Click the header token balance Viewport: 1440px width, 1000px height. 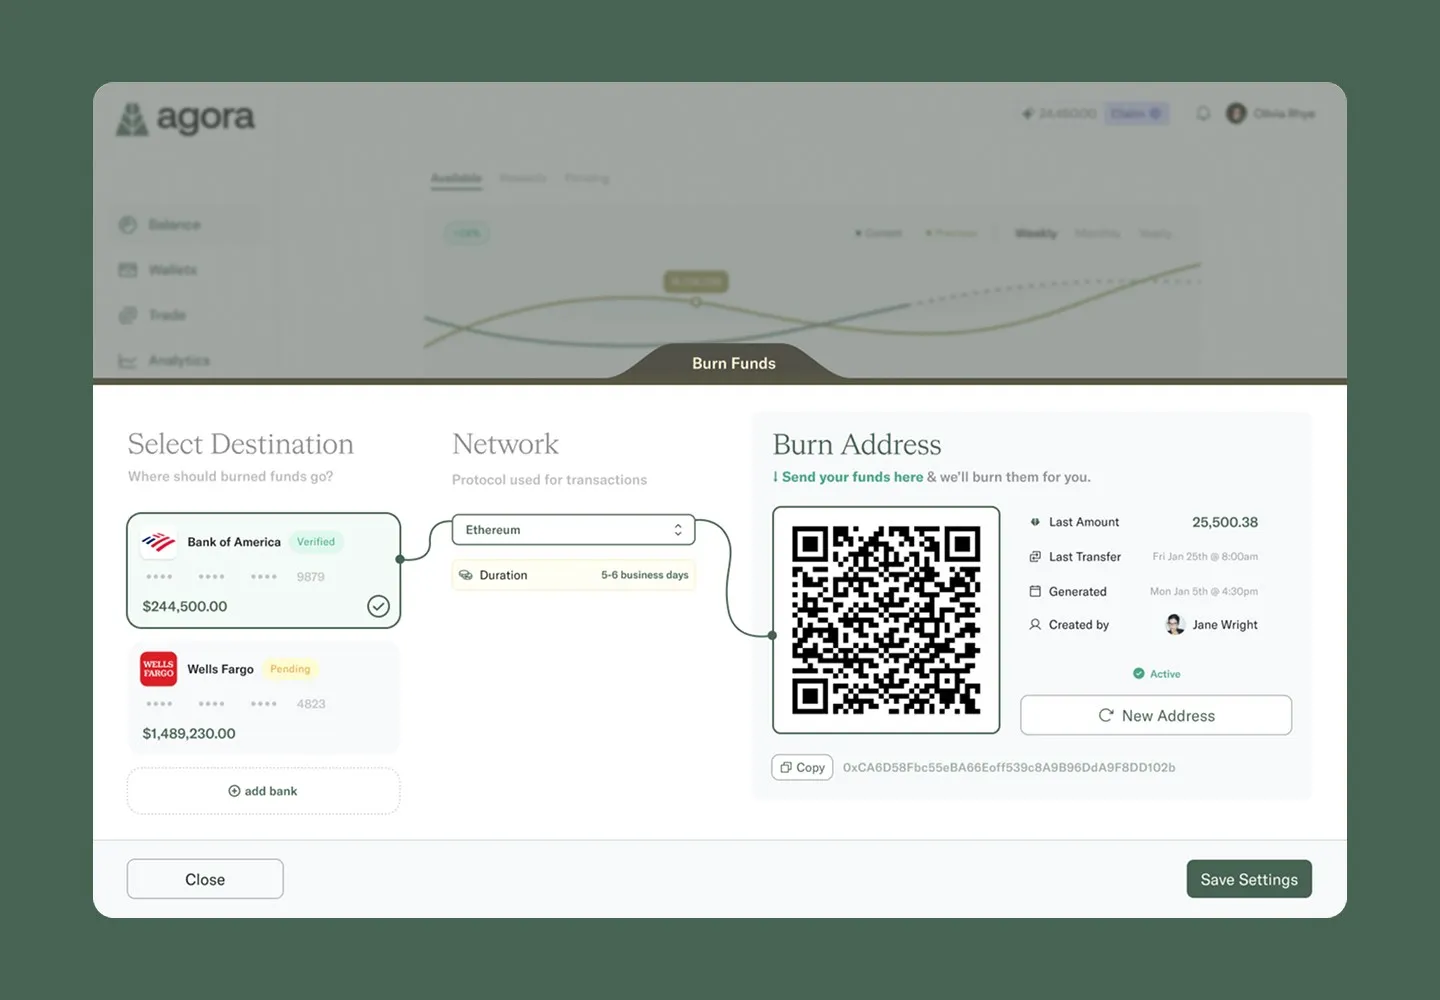click(1060, 113)
